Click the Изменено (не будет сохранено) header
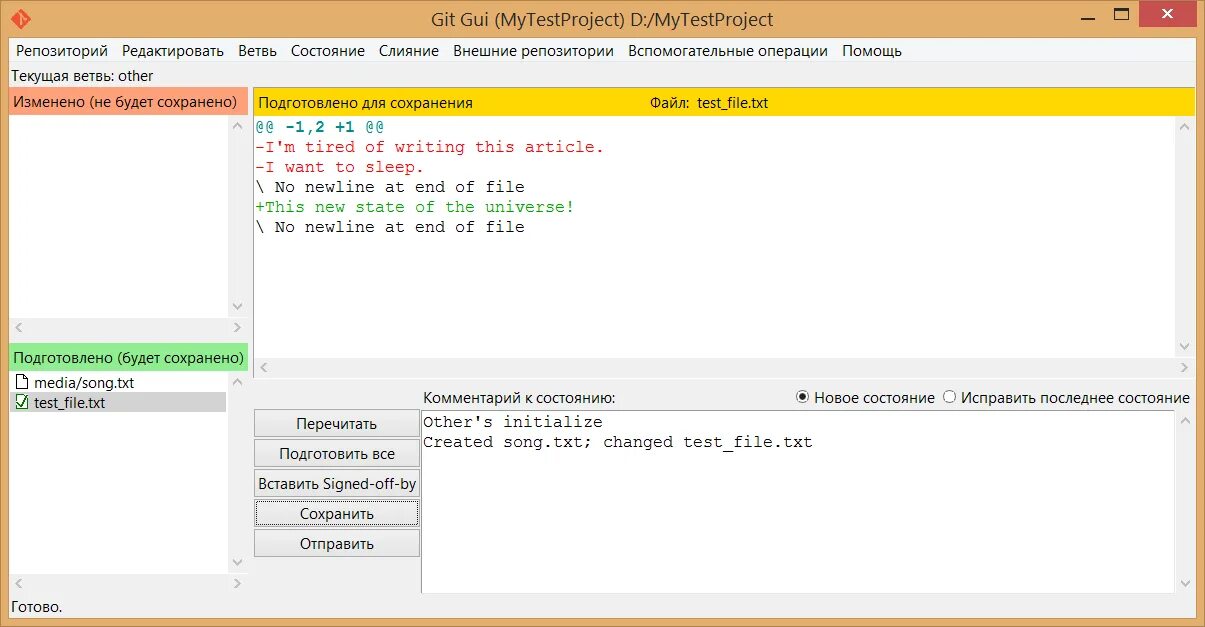 tap(129, 102)
